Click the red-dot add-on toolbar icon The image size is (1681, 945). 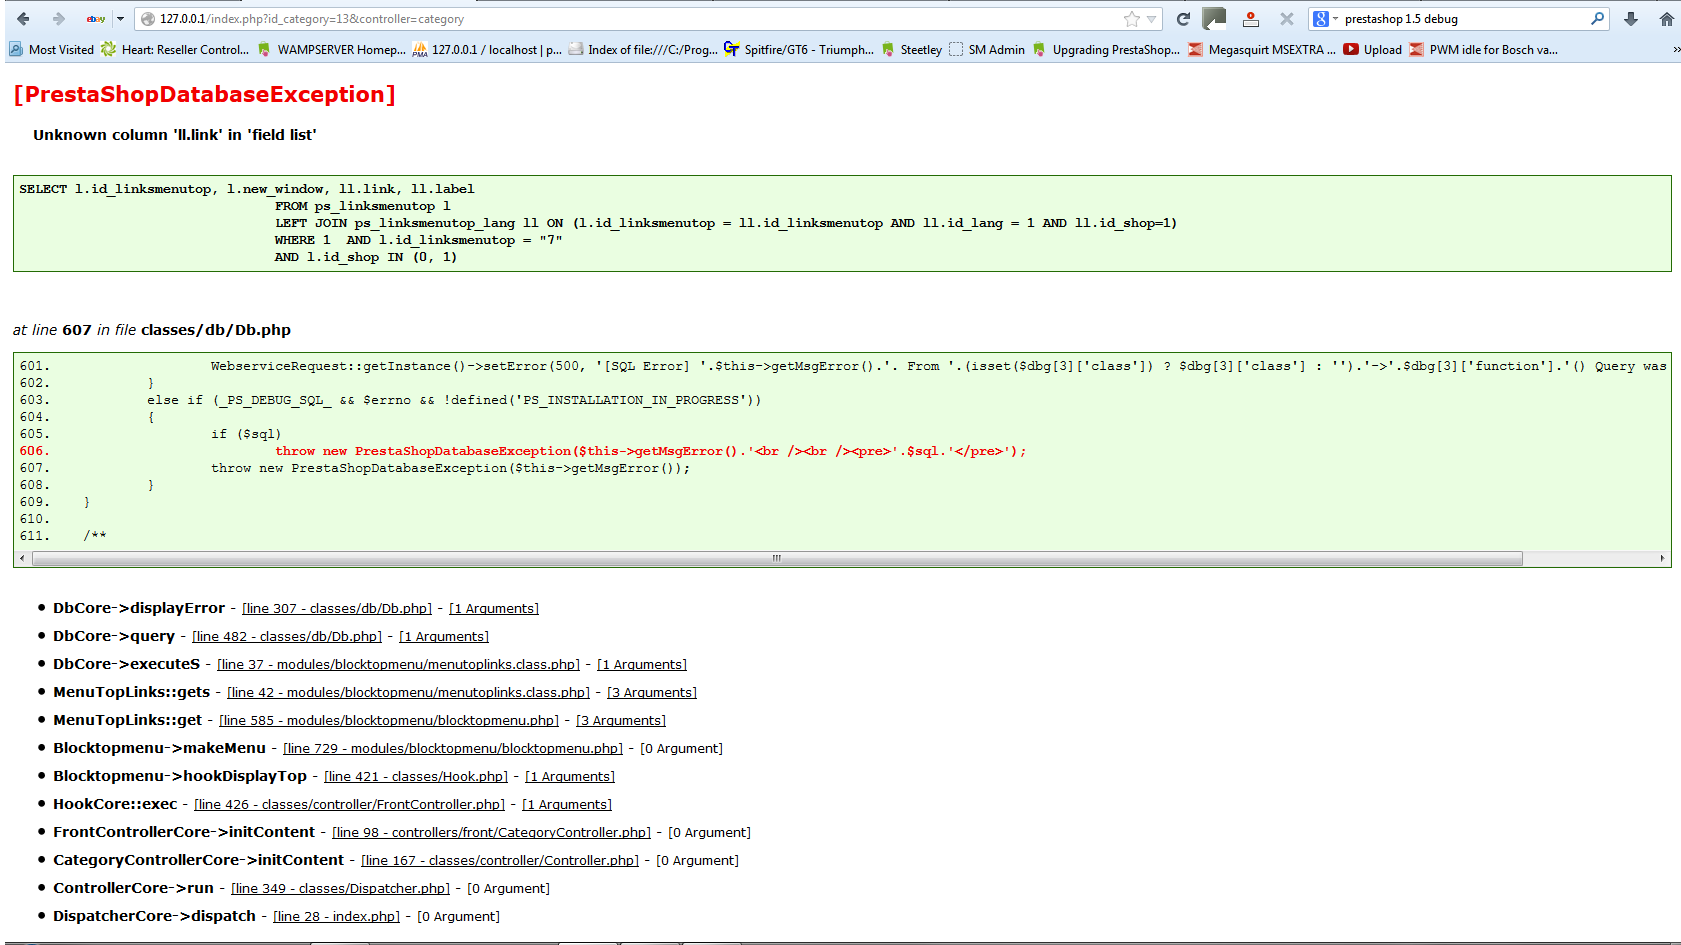point(1251,19)
